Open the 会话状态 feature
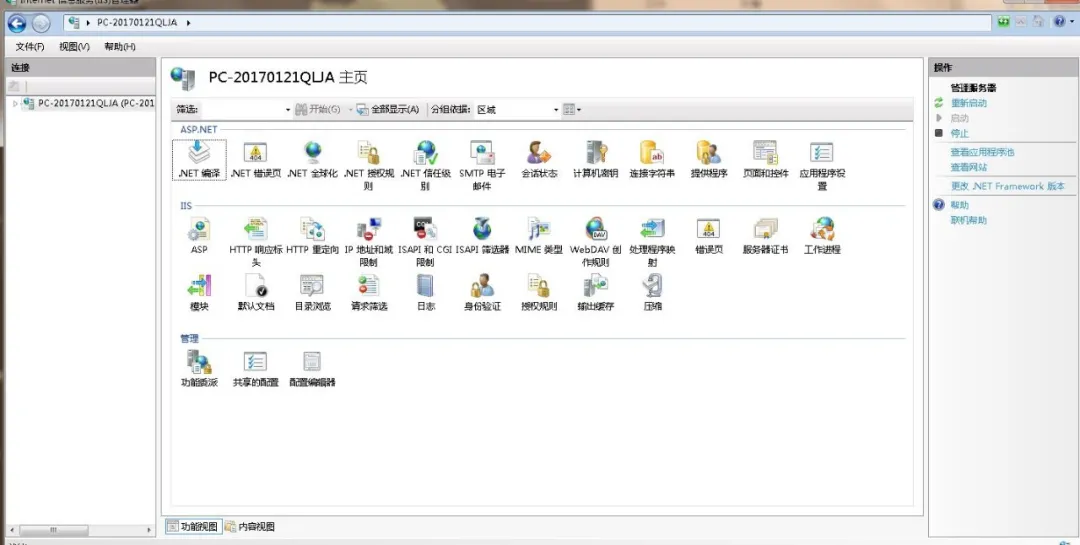This screenshot has width=1080, height=545. (x=539, y=160)
